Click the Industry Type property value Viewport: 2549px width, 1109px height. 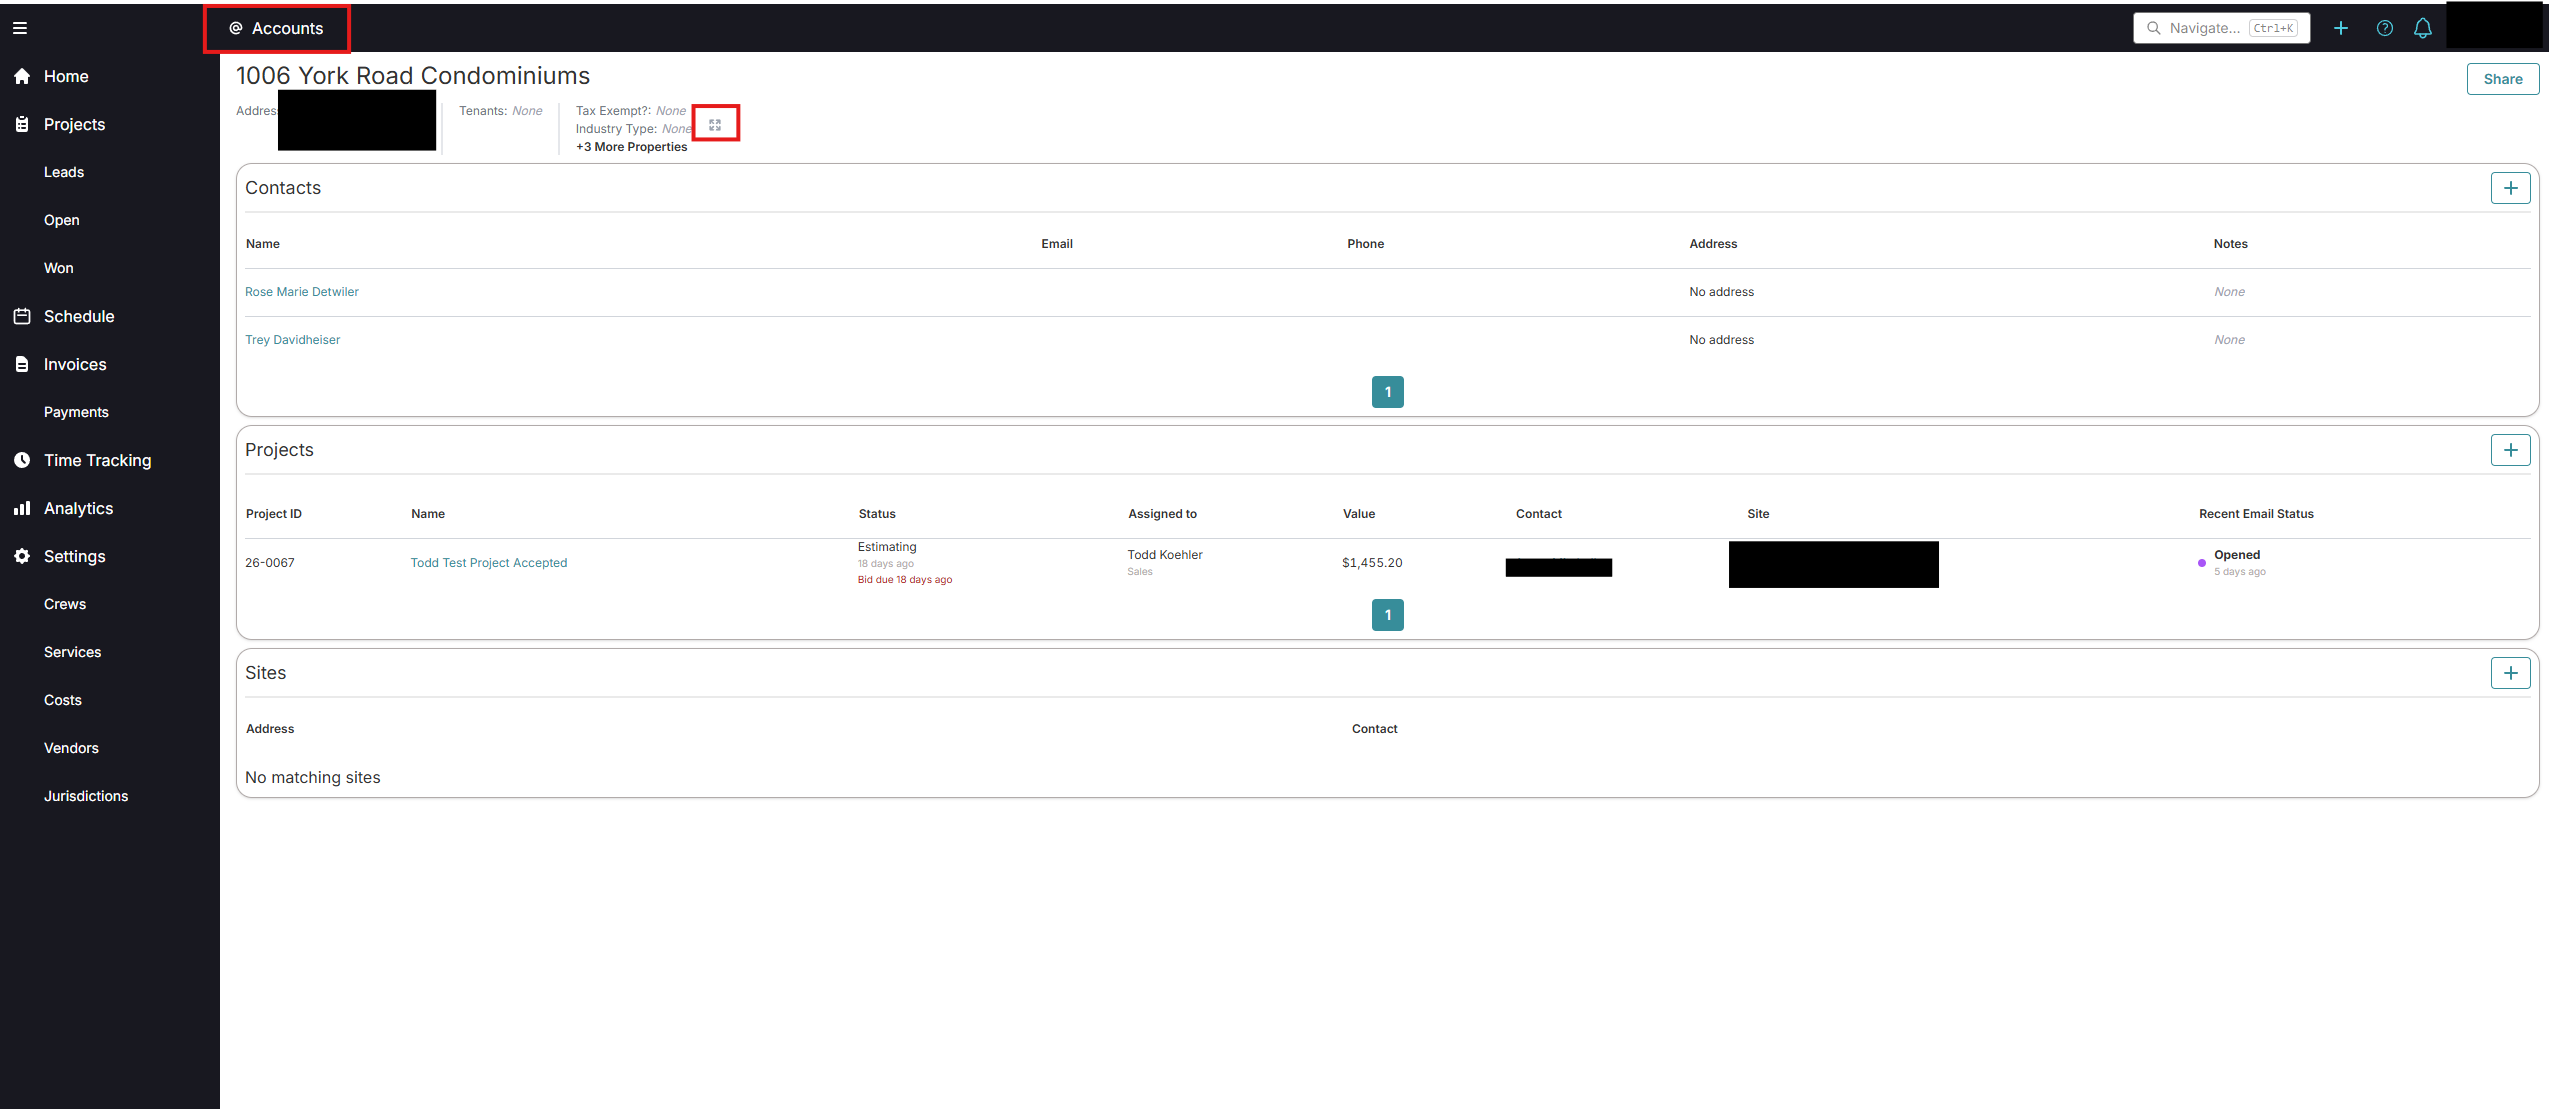pyautogui.click(x=676, y=129)
